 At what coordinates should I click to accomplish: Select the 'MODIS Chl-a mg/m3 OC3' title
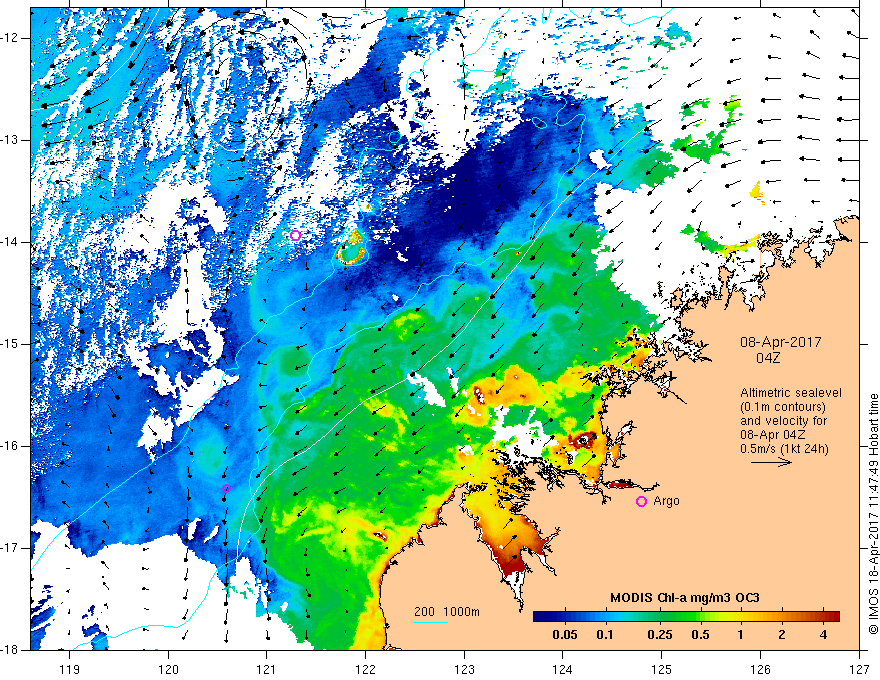(685, 598)
